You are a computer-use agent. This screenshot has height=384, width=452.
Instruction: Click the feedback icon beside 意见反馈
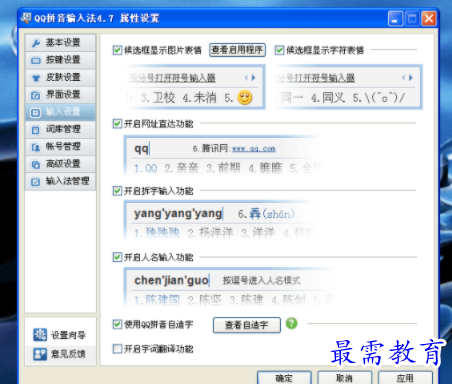[40, 354]
